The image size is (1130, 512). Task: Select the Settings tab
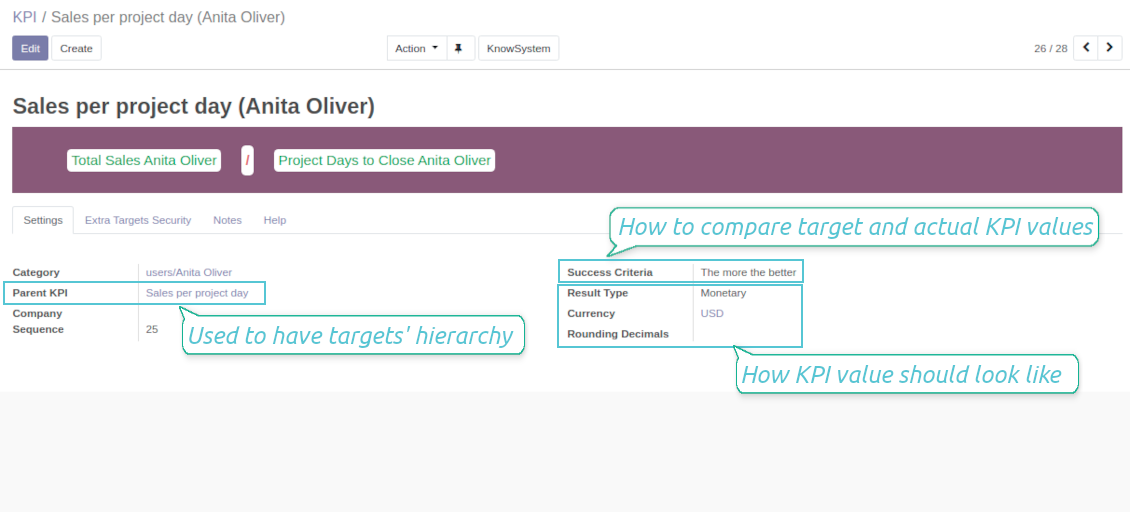point(43,220)
